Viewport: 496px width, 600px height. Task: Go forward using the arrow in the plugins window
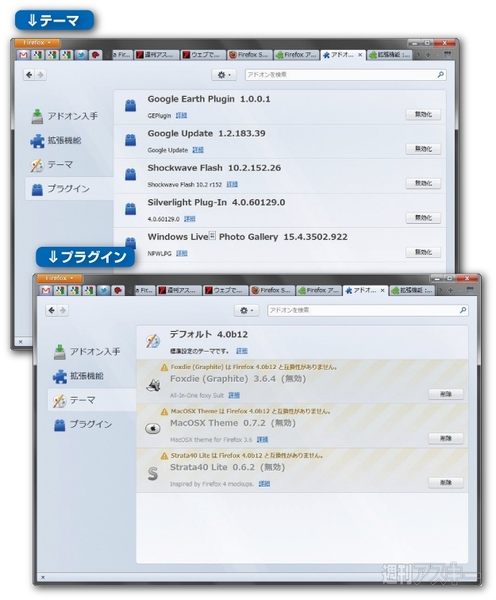40,75
